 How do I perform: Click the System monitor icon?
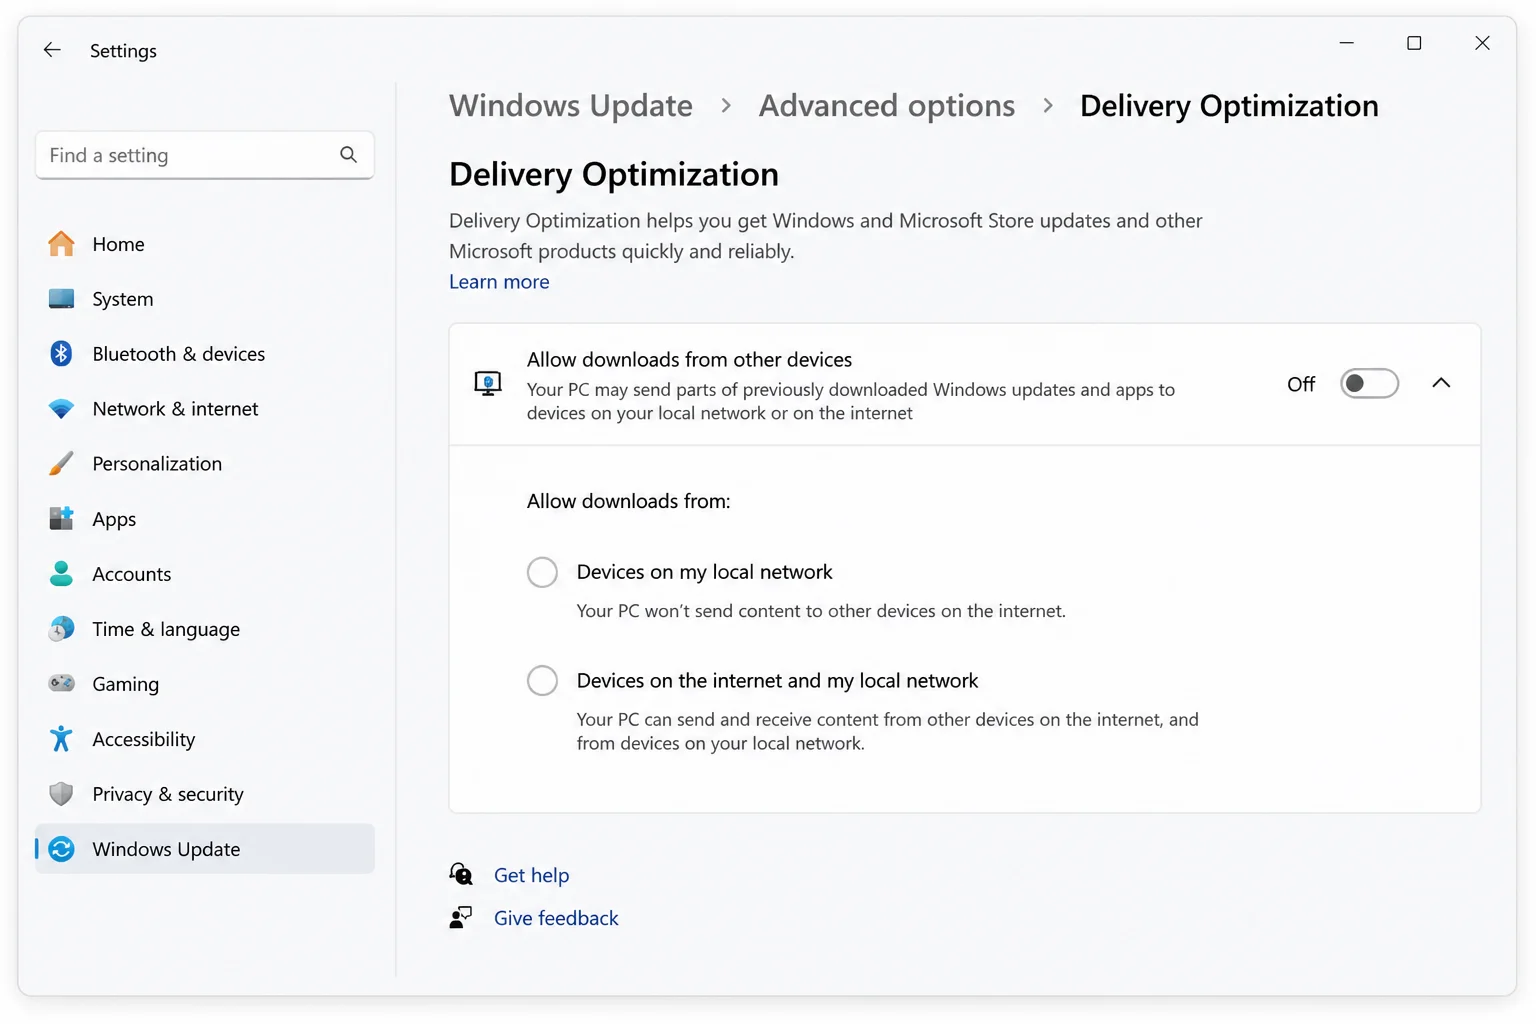point(61,299)
